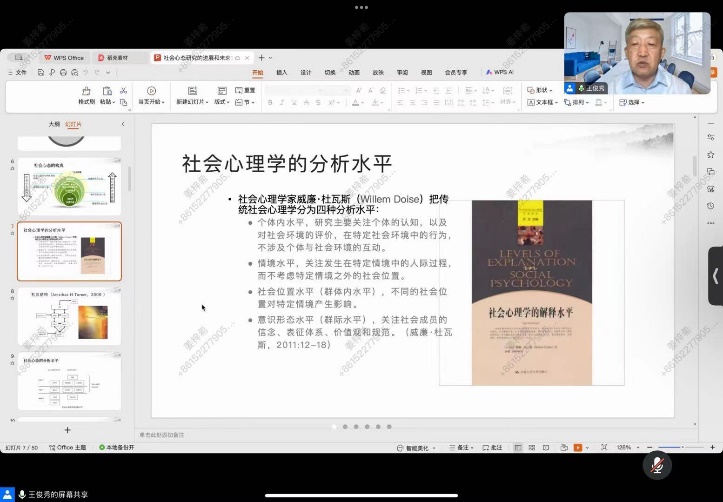Click the add slide plus icon below thumbnails
This screenshot has height=502, width=723.
68,429
